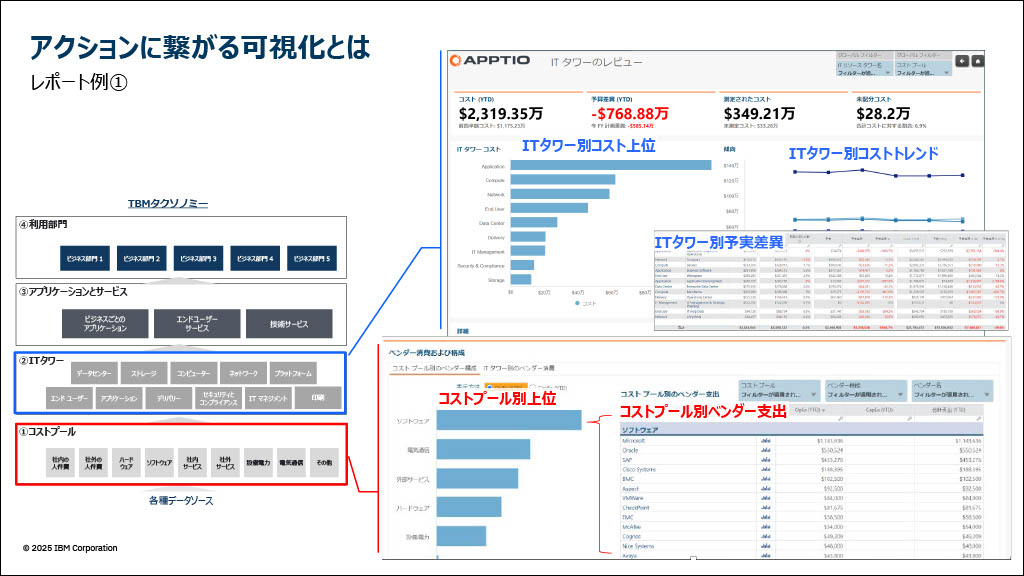Image resolution: width=1024 pixels, height=576 pixels.
Task: Select the ビジネス部門 3 box
Action: (199, 259)
